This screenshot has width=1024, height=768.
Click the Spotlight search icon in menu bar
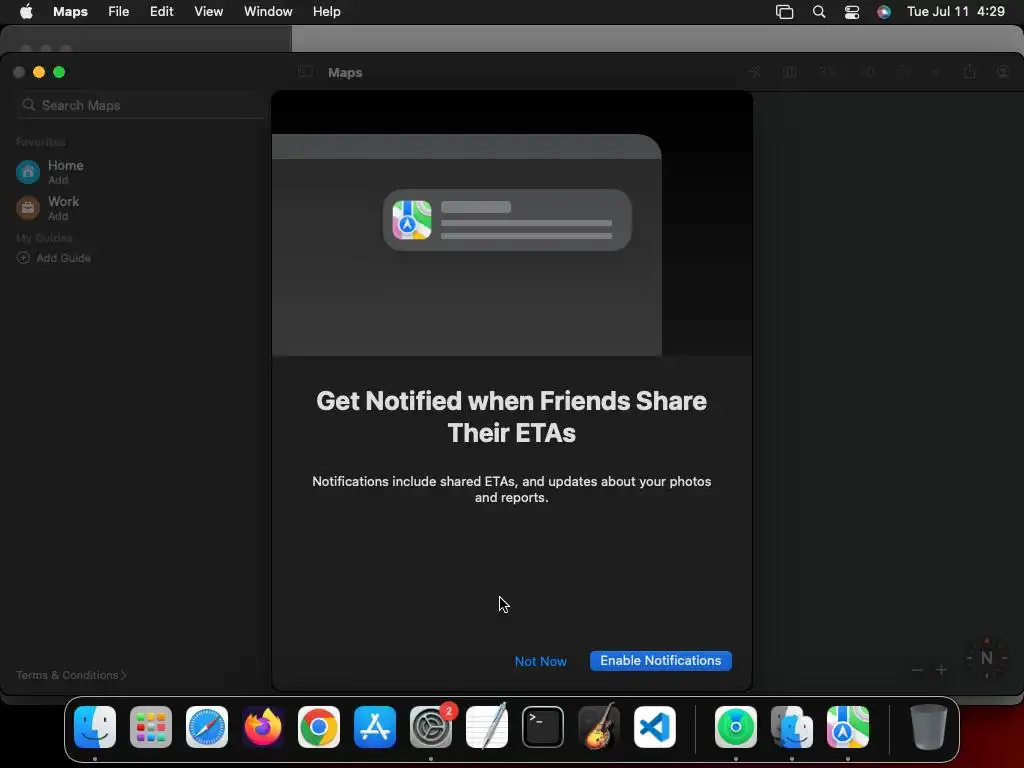pyautogui.click(x=818, y=12)
